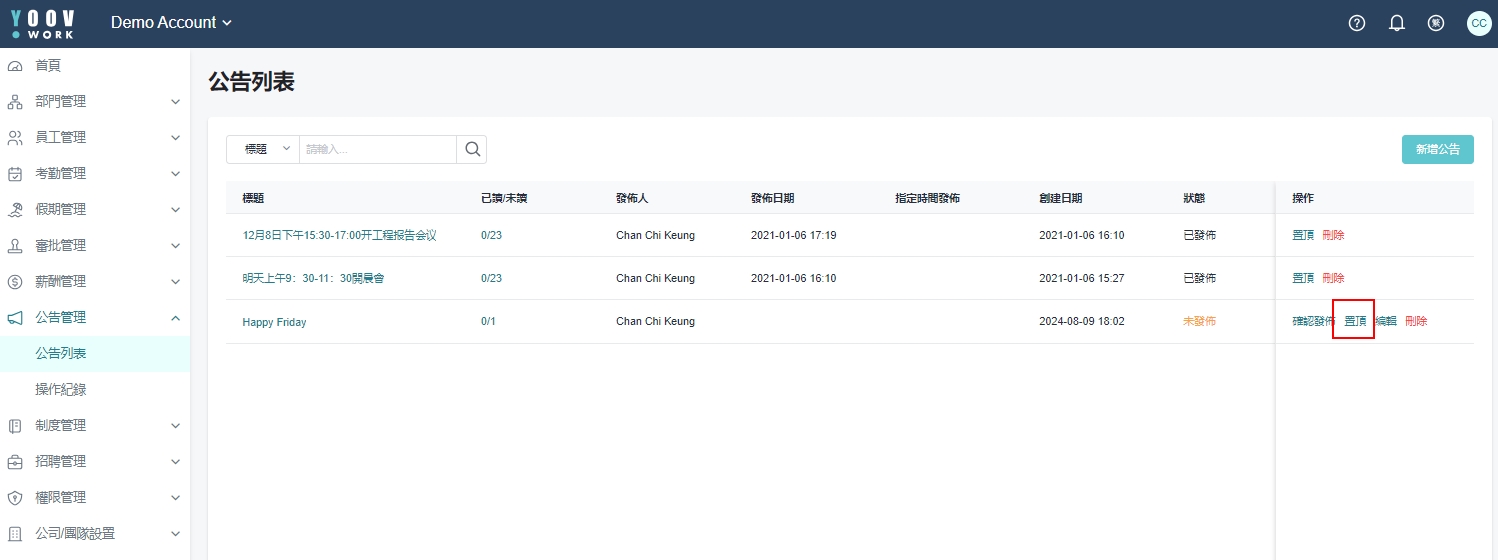Click the search text input field

click(377, 149)
